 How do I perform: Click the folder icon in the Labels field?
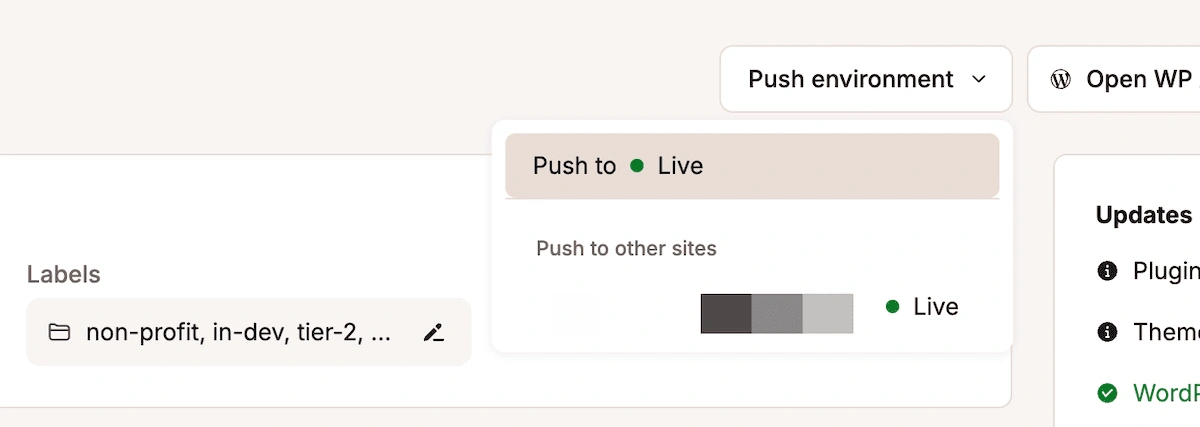point(59,333)
